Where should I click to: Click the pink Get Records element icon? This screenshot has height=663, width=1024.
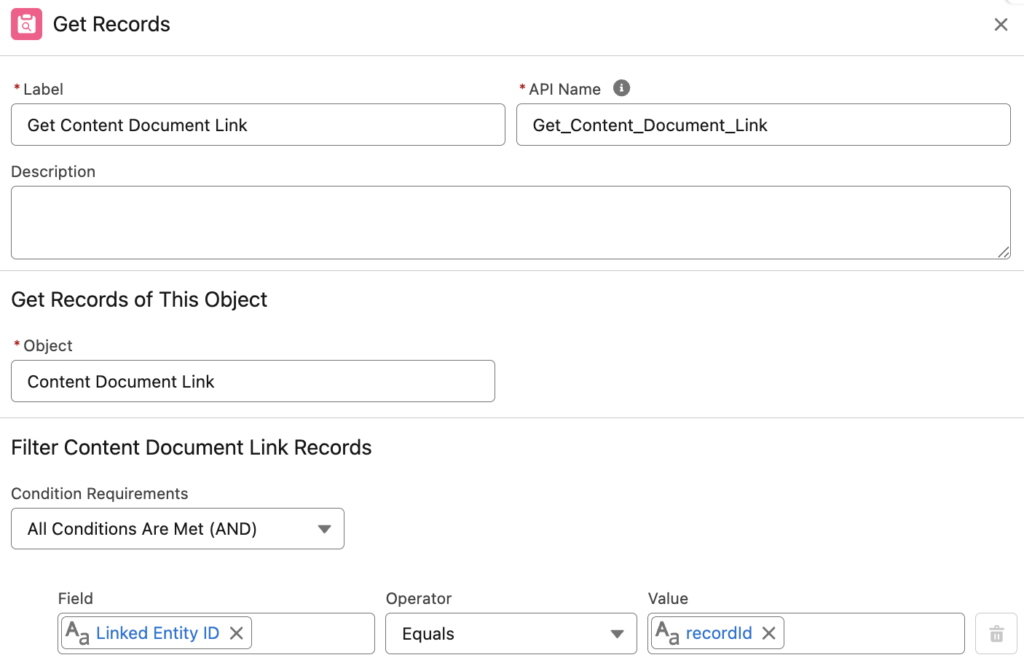coord(28,24)
